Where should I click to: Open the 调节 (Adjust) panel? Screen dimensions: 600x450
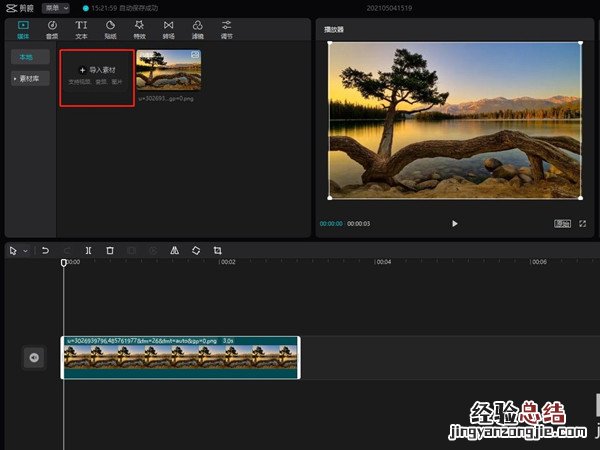(x=227, y=28)
